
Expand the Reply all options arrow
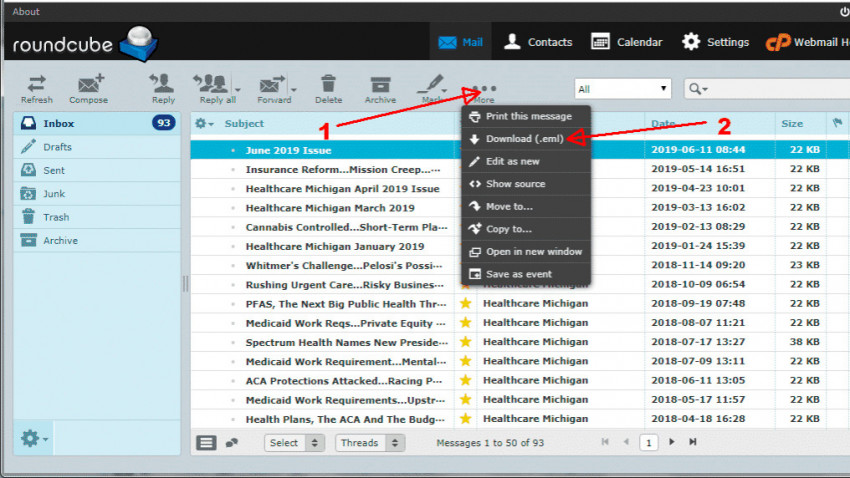click(237, 89)
